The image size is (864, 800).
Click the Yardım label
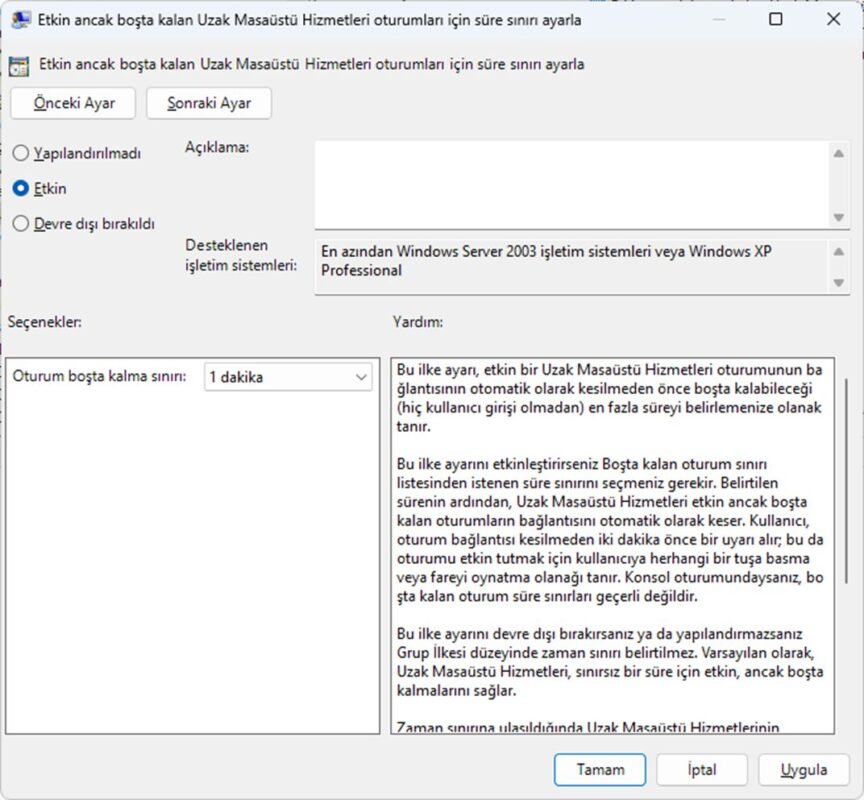418,322
